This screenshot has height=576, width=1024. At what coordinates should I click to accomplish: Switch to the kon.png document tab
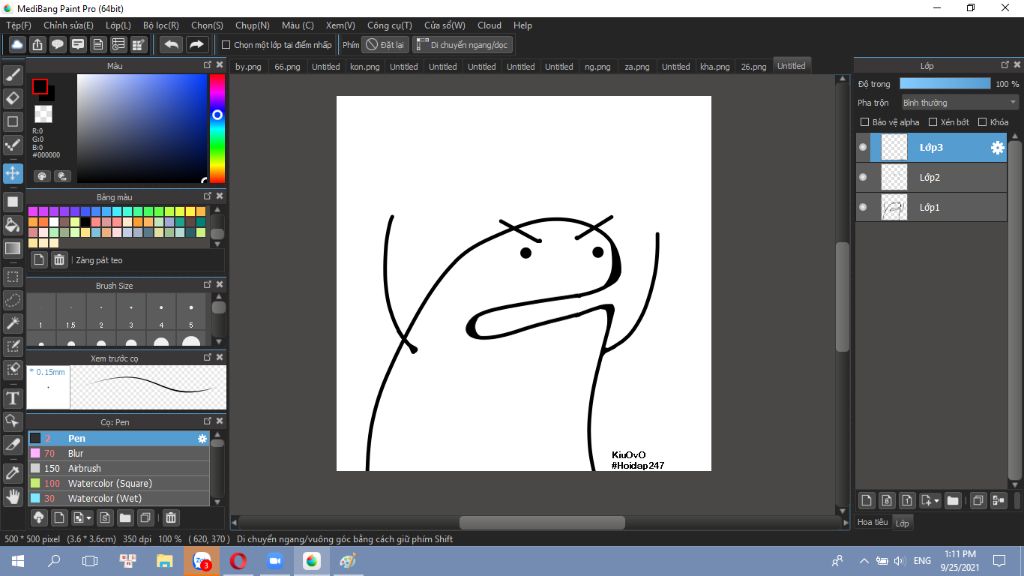[364, 67]
